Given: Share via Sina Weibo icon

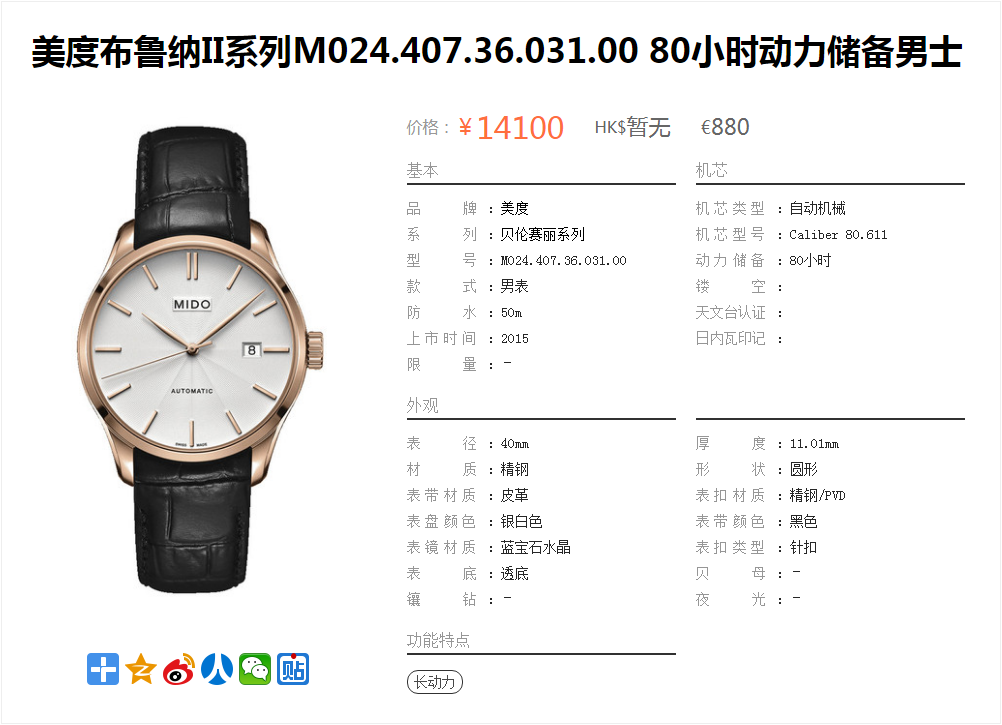Looking at the screenshot, I should [x=179, y=669].
